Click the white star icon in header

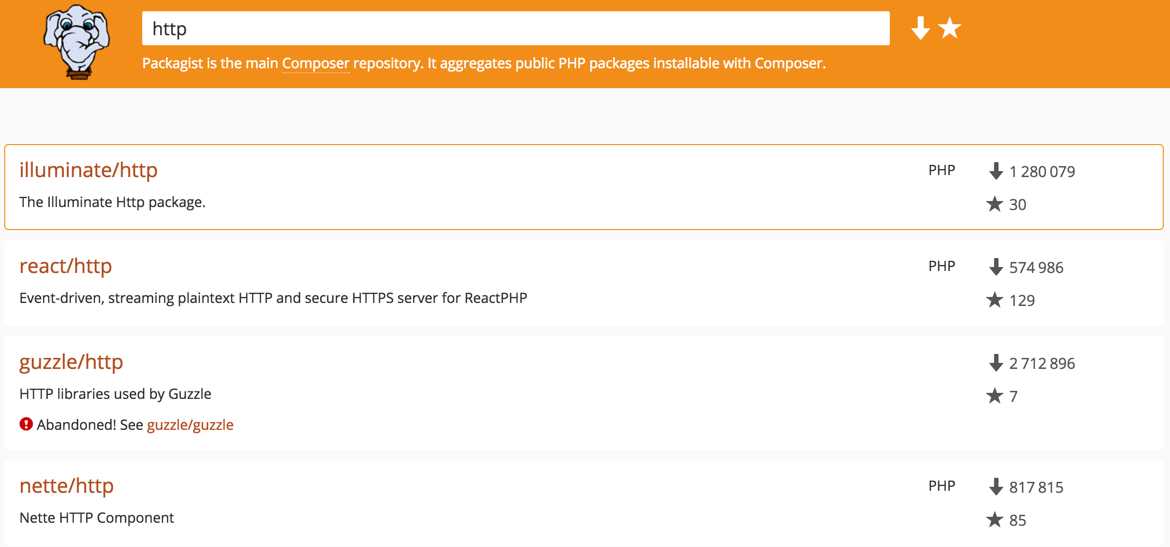coord(949,28)
